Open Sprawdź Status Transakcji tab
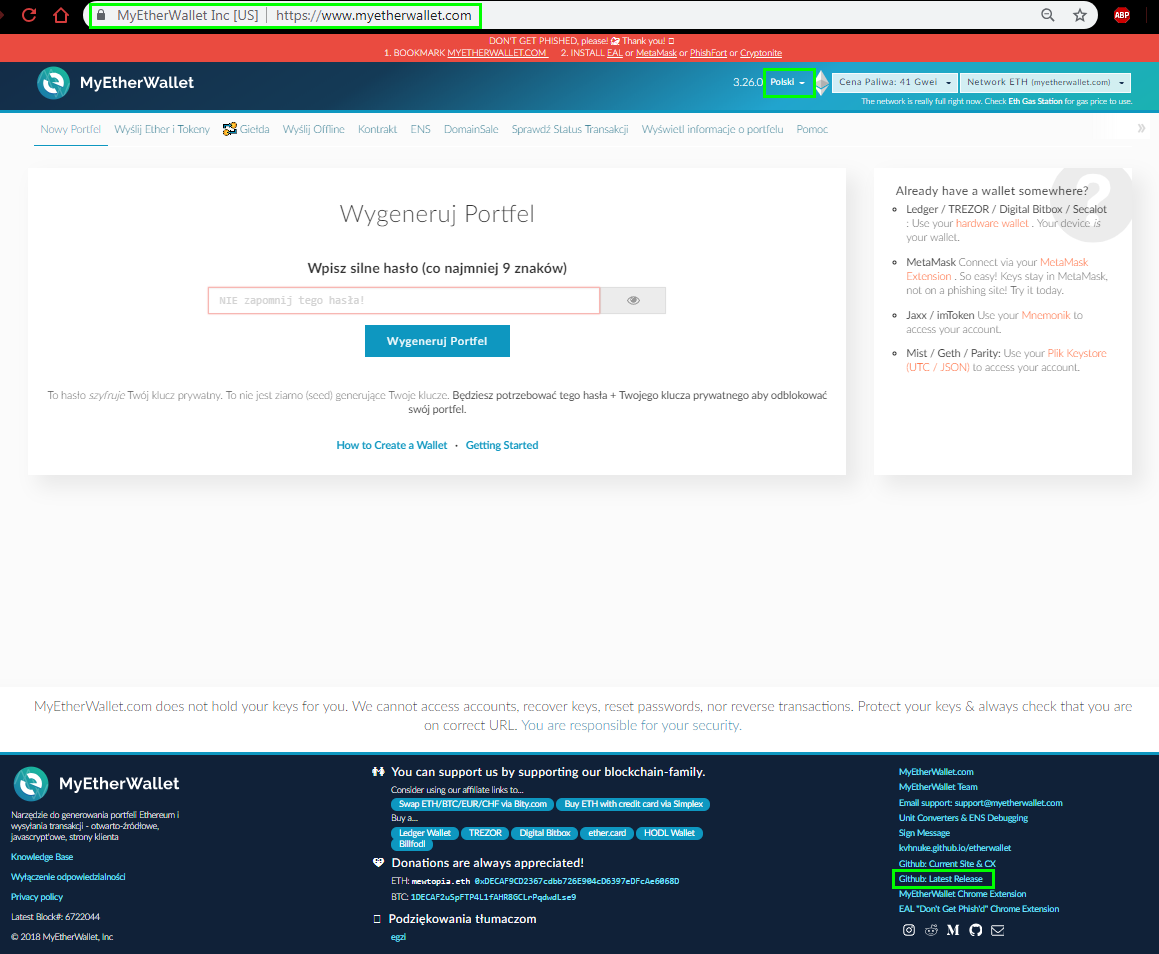Screen dimensions: 1159x954 click(570, 129)
